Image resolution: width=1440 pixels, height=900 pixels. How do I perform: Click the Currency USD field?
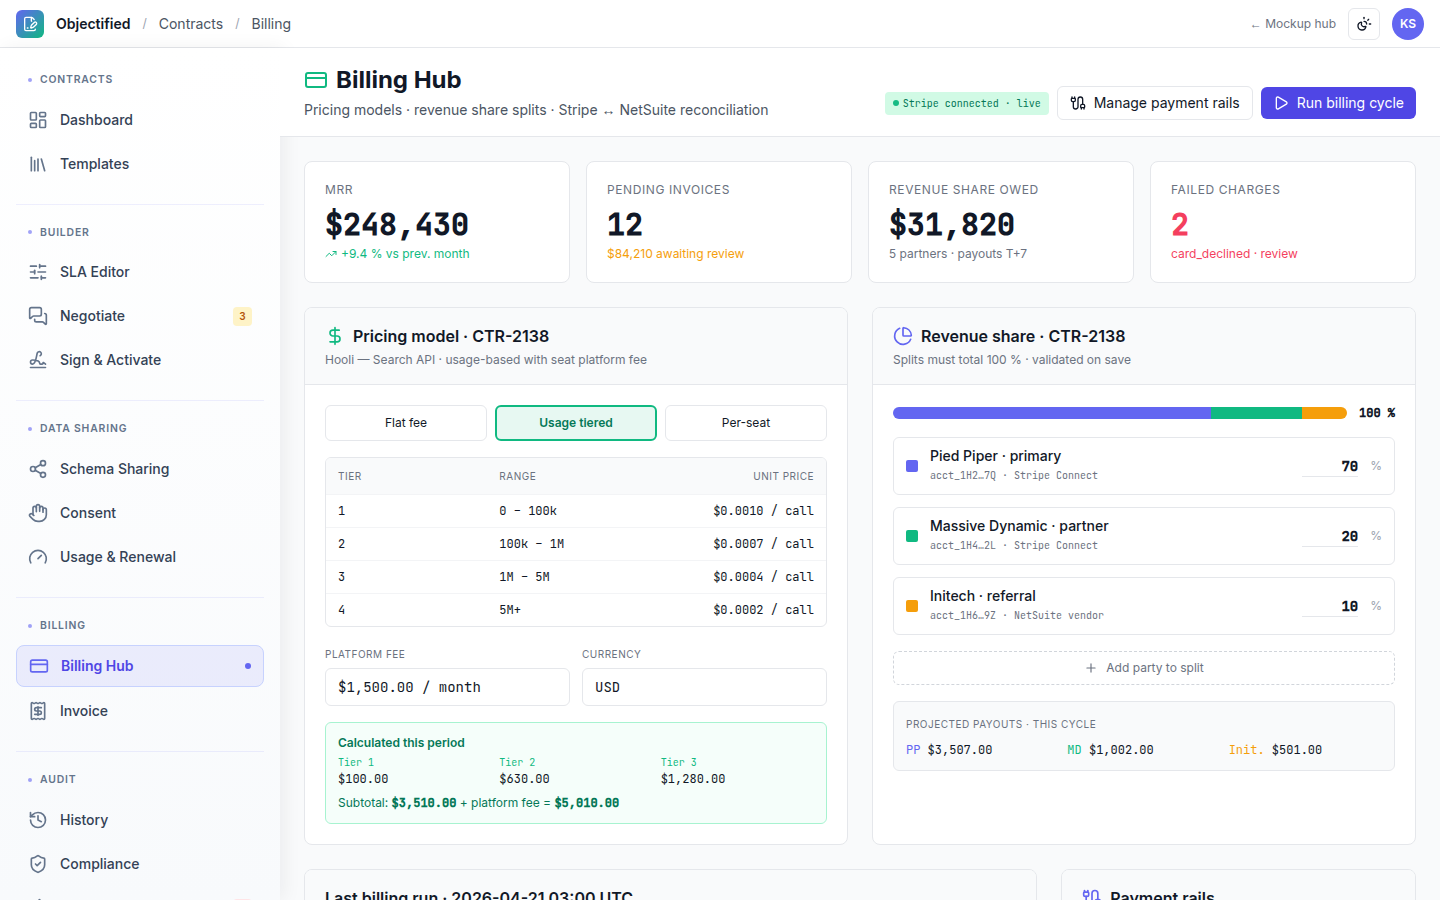tap(704, 687)
